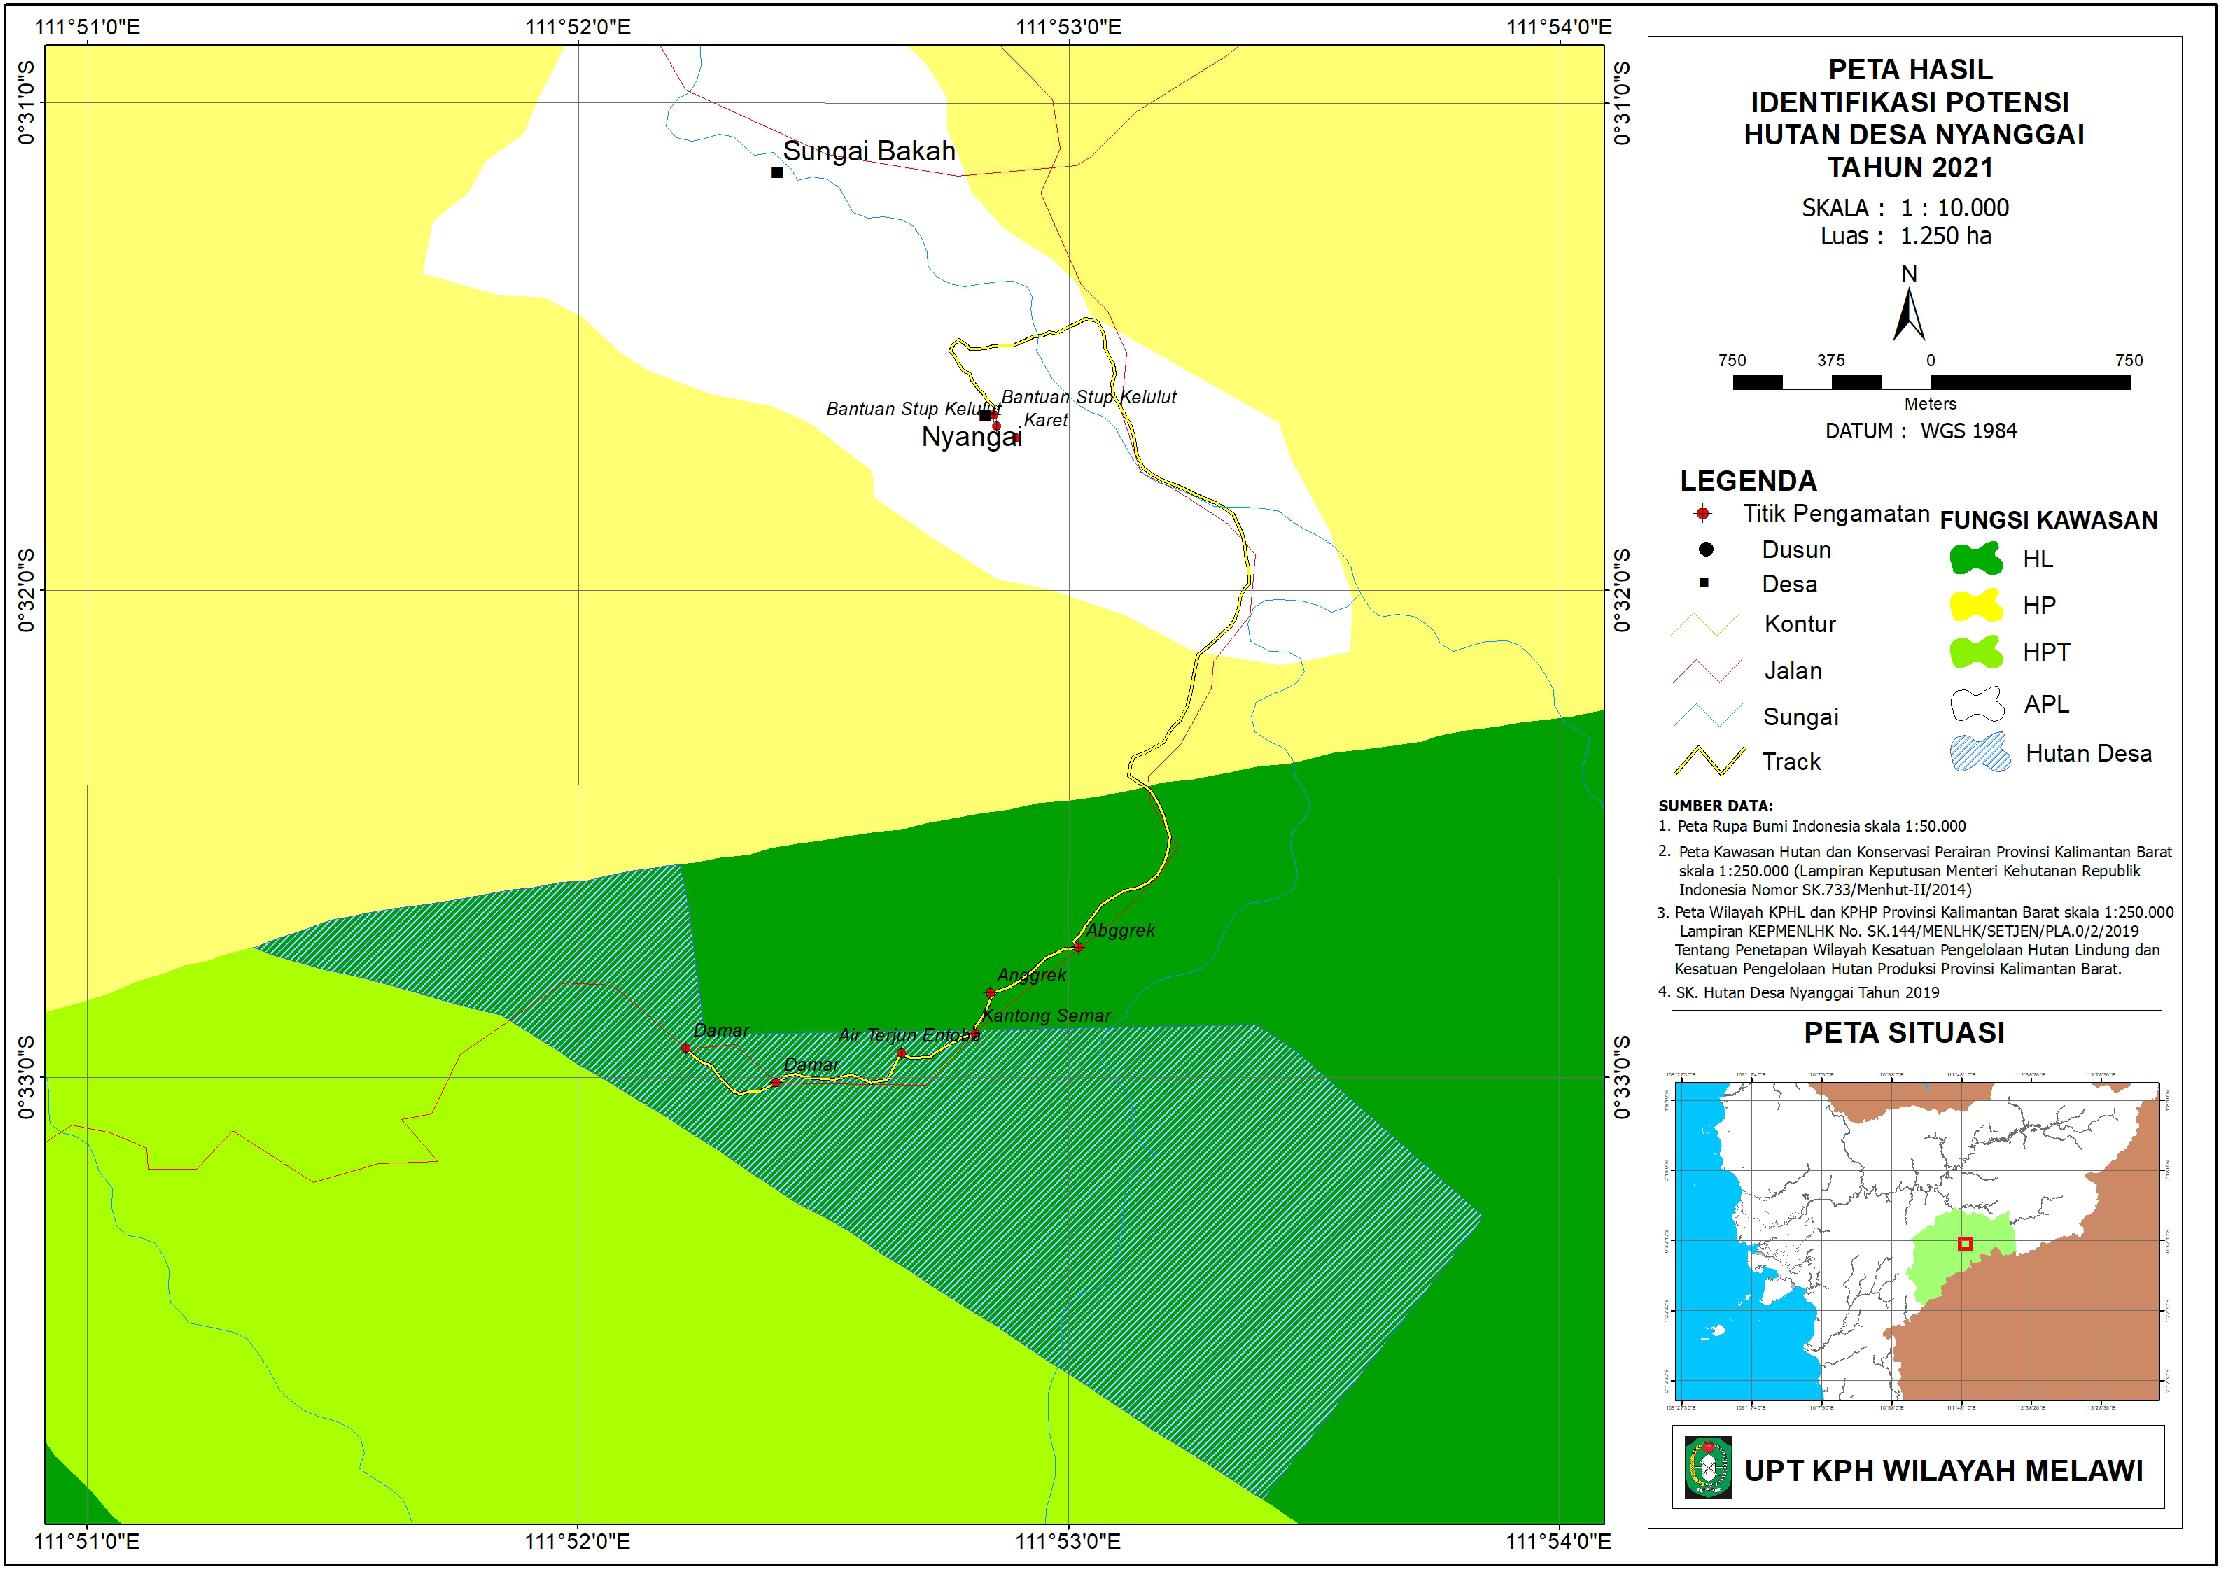
Task: Click the black-and-white scale bar
Action: point(1931,382)
